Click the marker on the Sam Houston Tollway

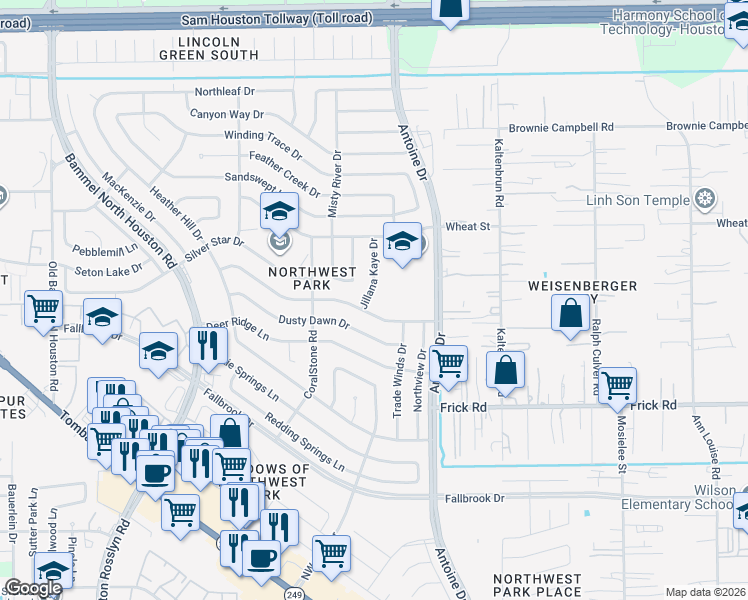[450, 10]
